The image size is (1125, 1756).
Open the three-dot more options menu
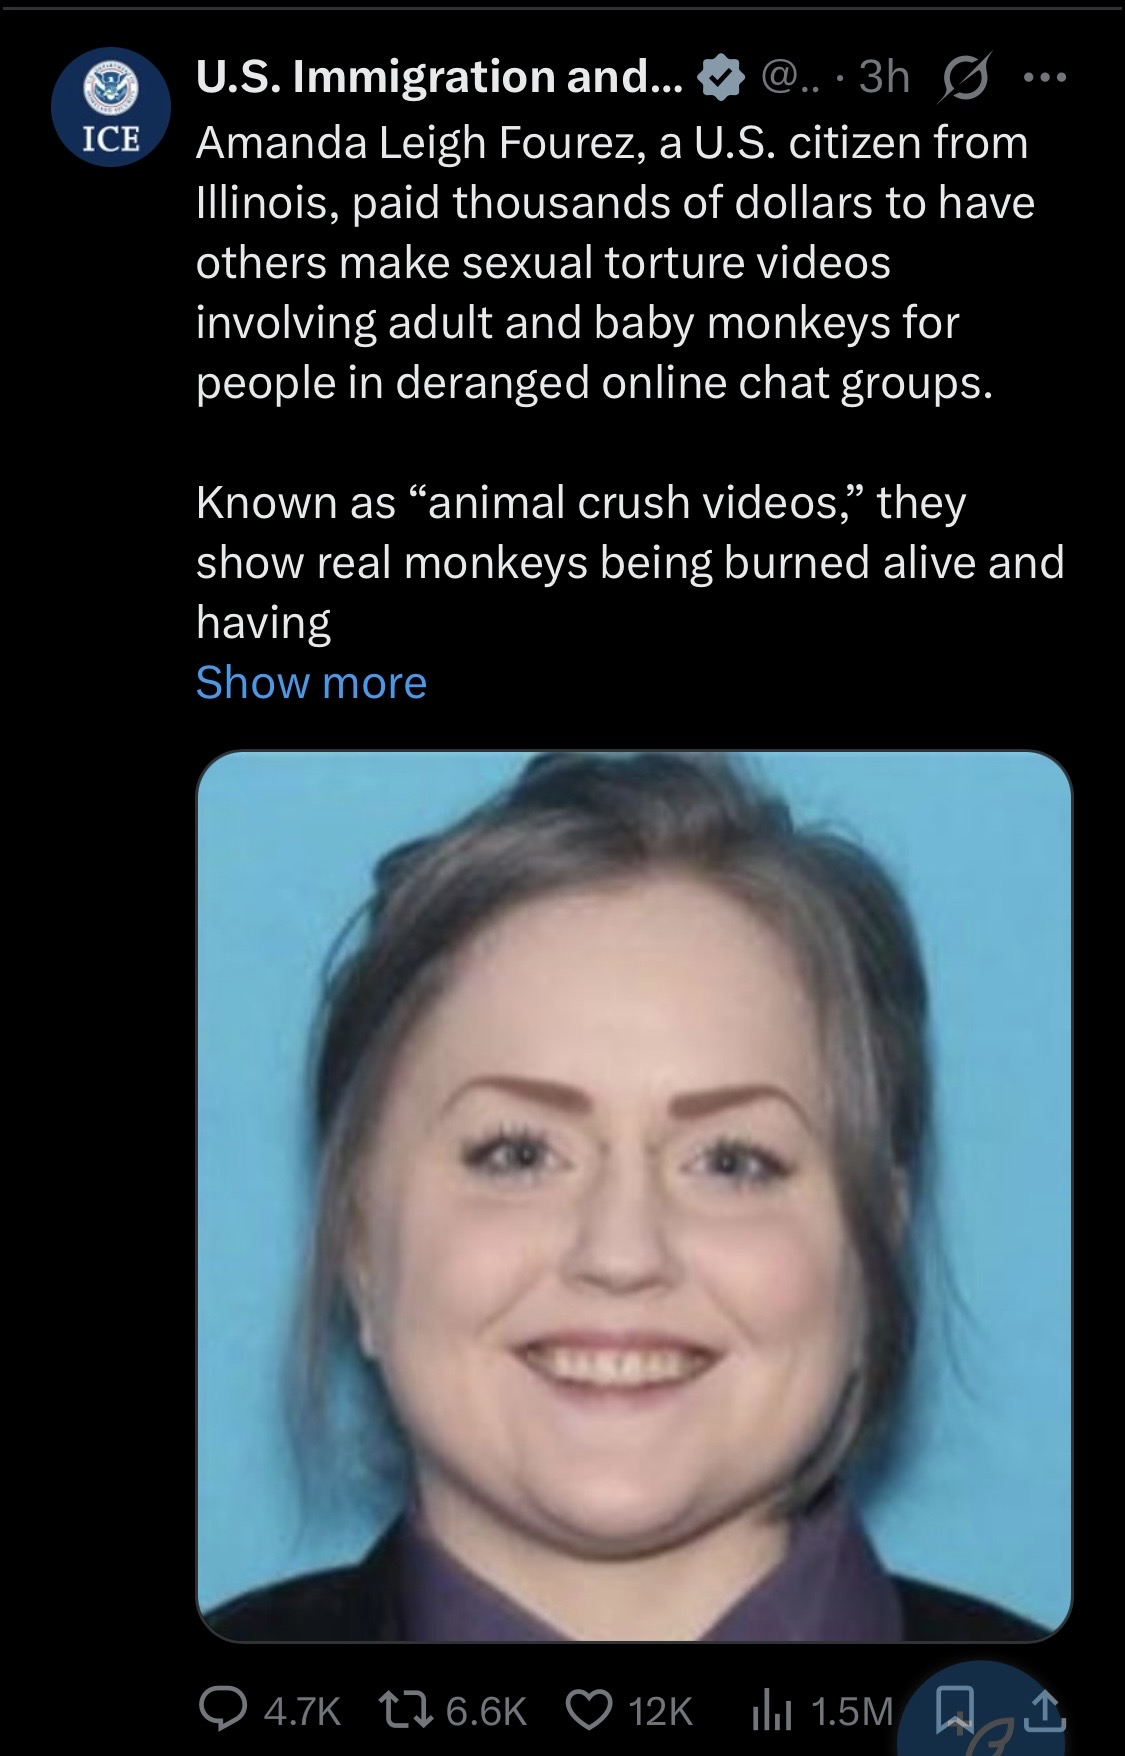tap(1044, 77)
